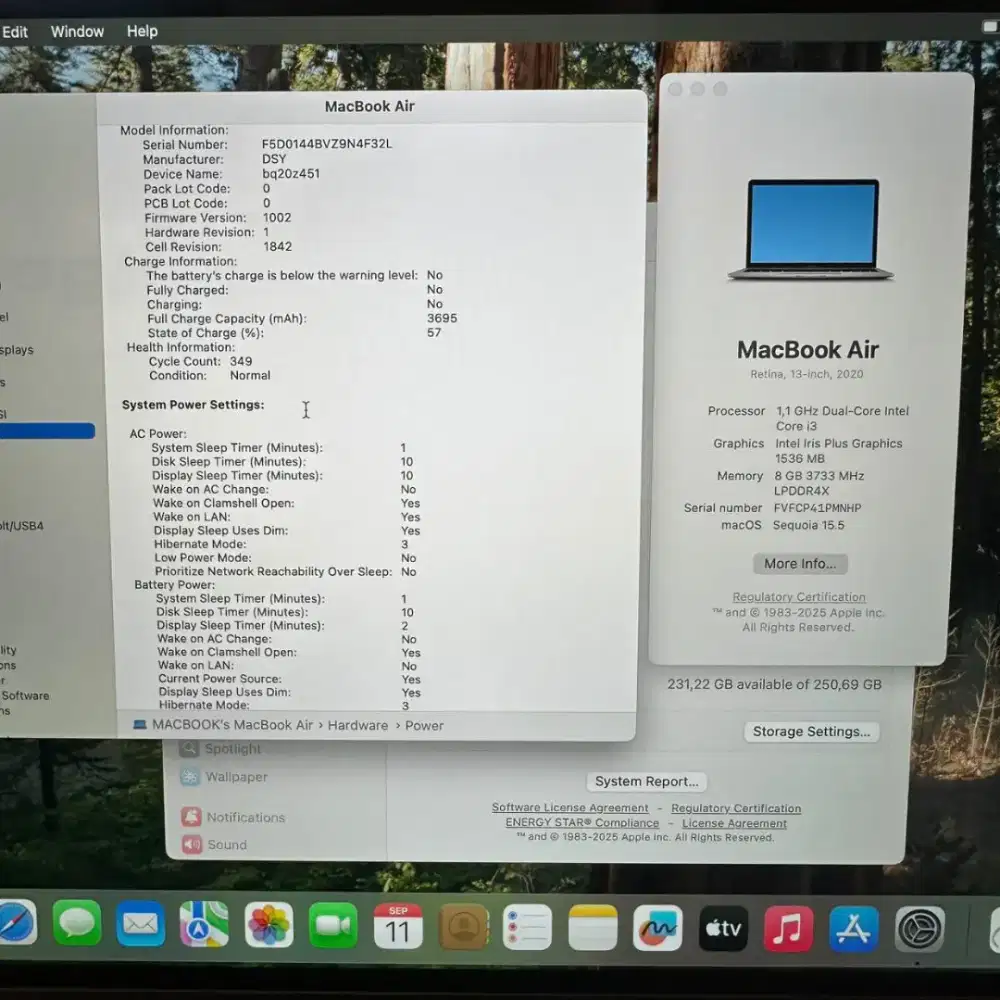This screenshot has height=1000, width=1000.
Task: Click 231,22 GB available storage text
Action: pyautogui.click(x=774, y=684)
